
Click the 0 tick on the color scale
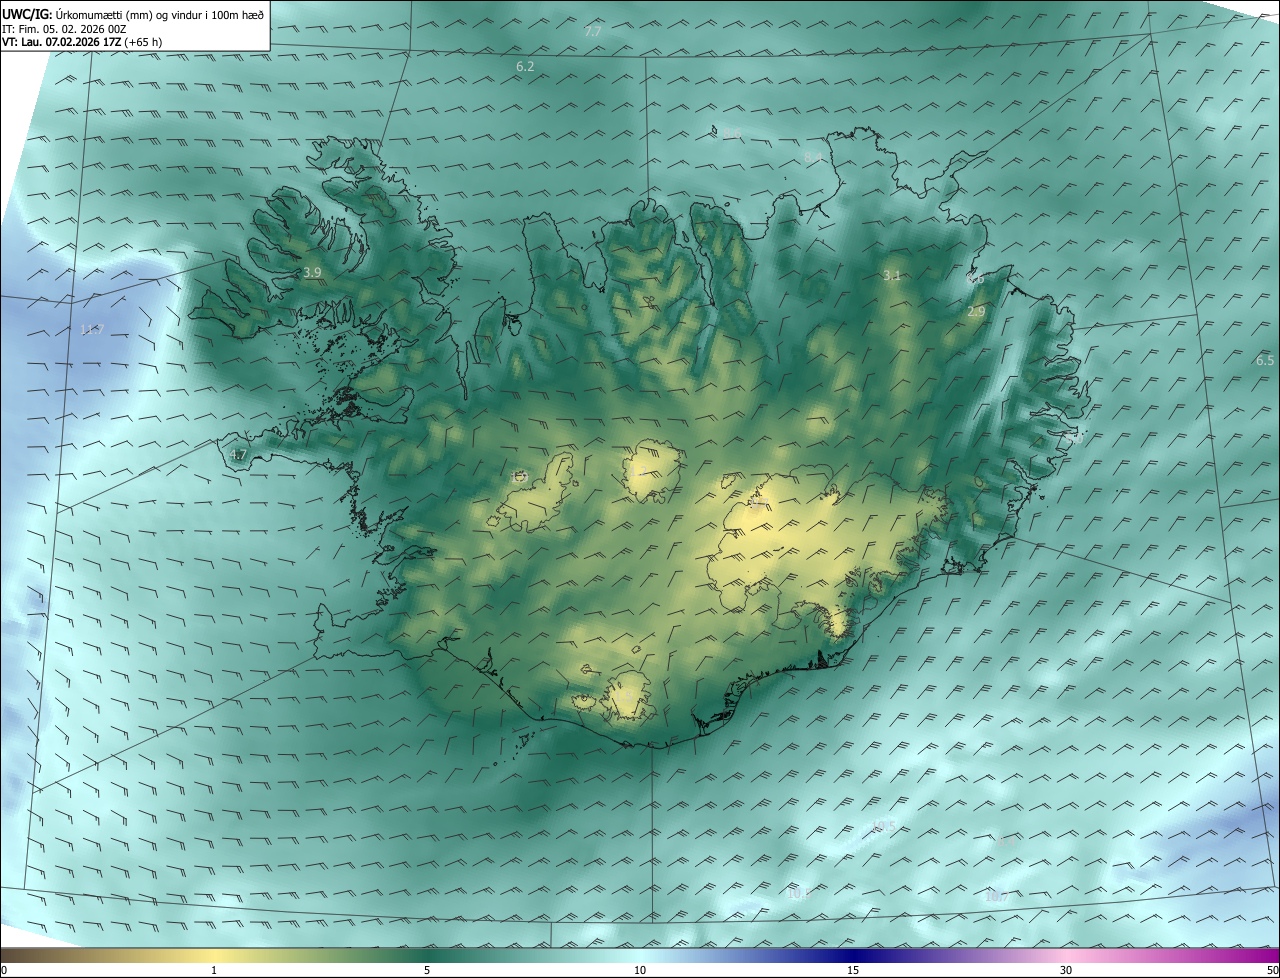click(4, 970)
